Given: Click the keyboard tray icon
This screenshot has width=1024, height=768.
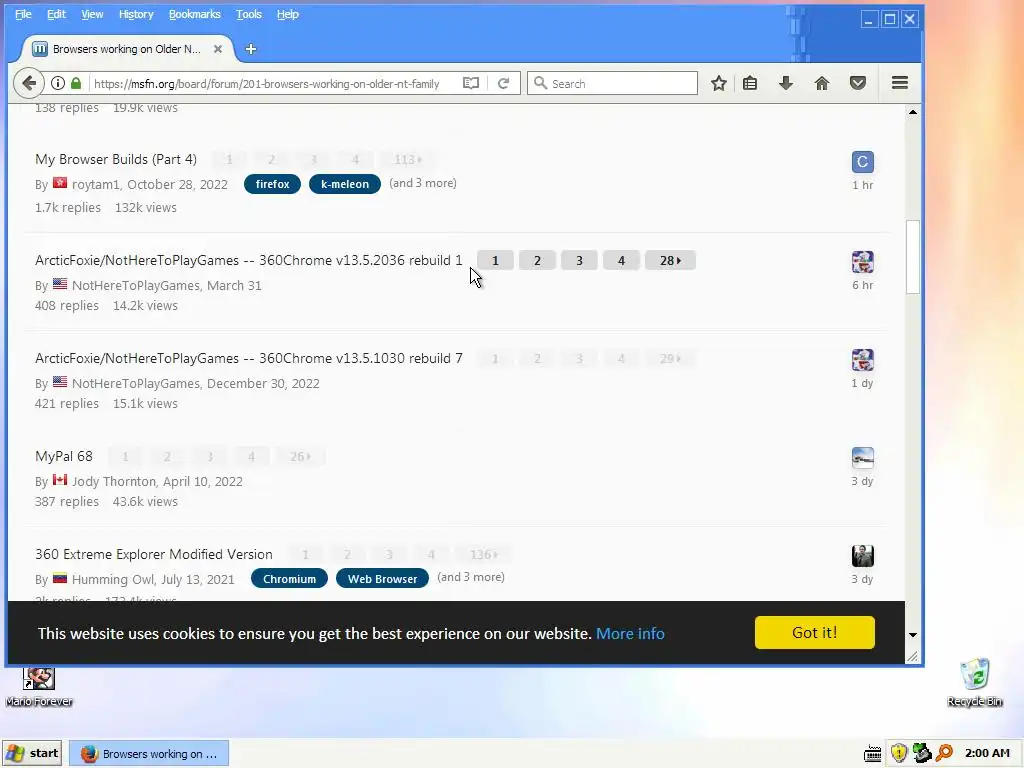Looking at the screenshot, I should point(872,754).
